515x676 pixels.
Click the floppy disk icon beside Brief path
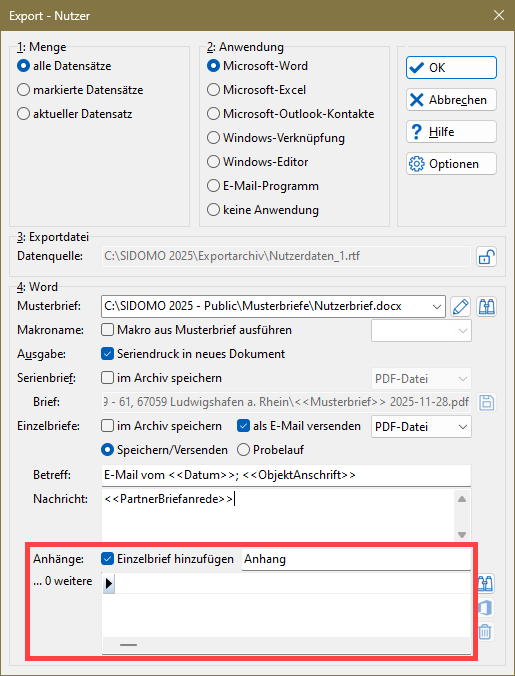[x=487, y=403]
